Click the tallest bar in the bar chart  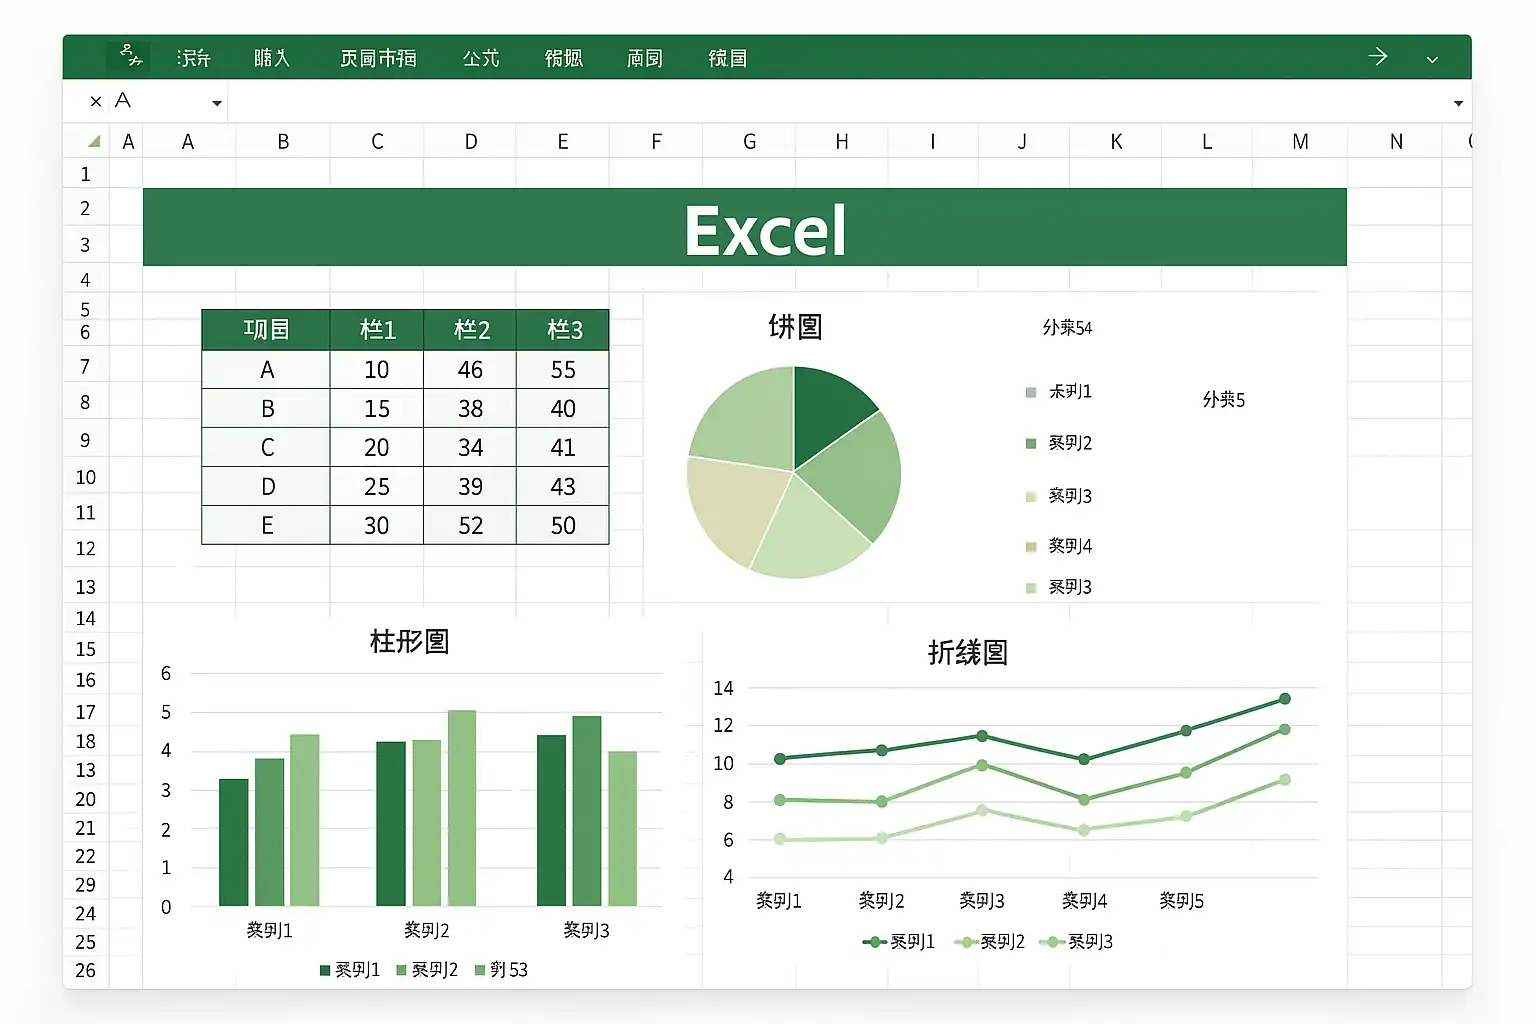462,808
